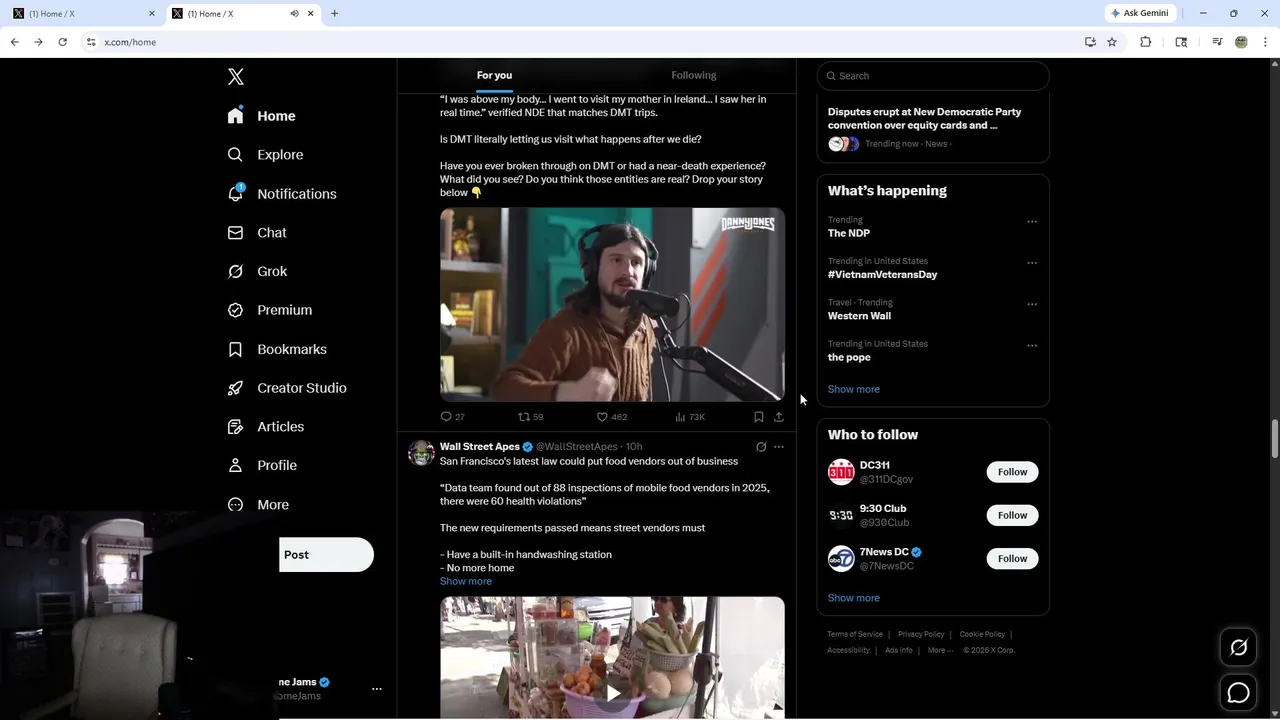
Task: Open more options on Wall Street Apes post
Action: (779, 447)
